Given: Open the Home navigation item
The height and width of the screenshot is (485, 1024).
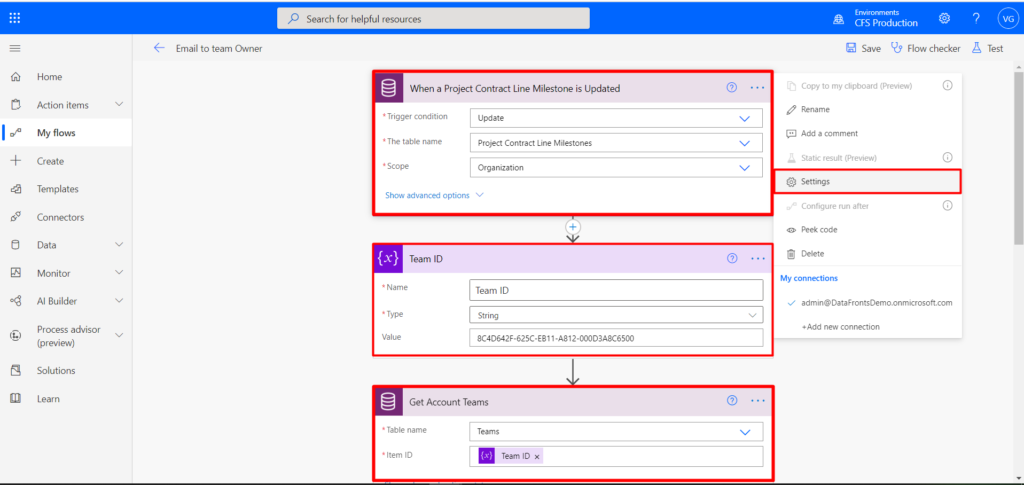Looking at the screenshot, I should click(50, 76).
